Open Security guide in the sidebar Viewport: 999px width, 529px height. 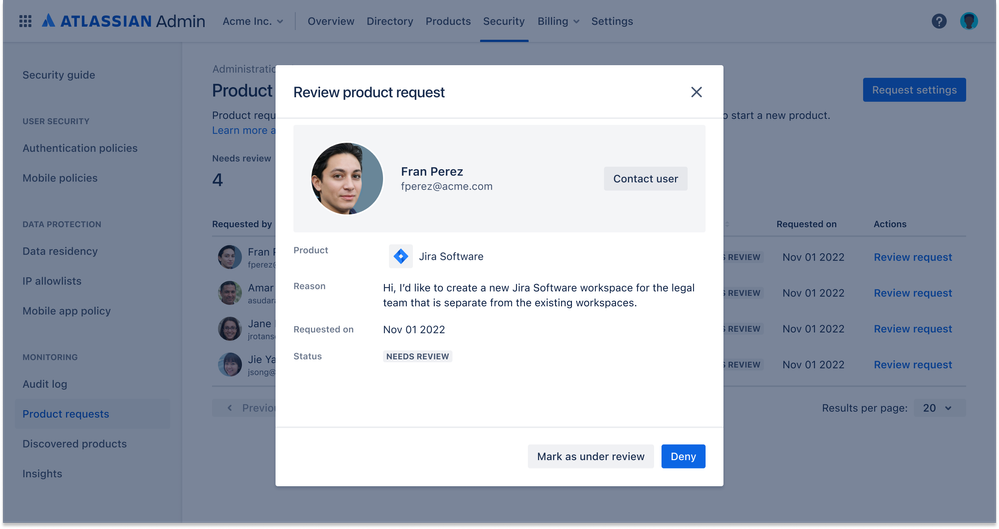point(59,75)
